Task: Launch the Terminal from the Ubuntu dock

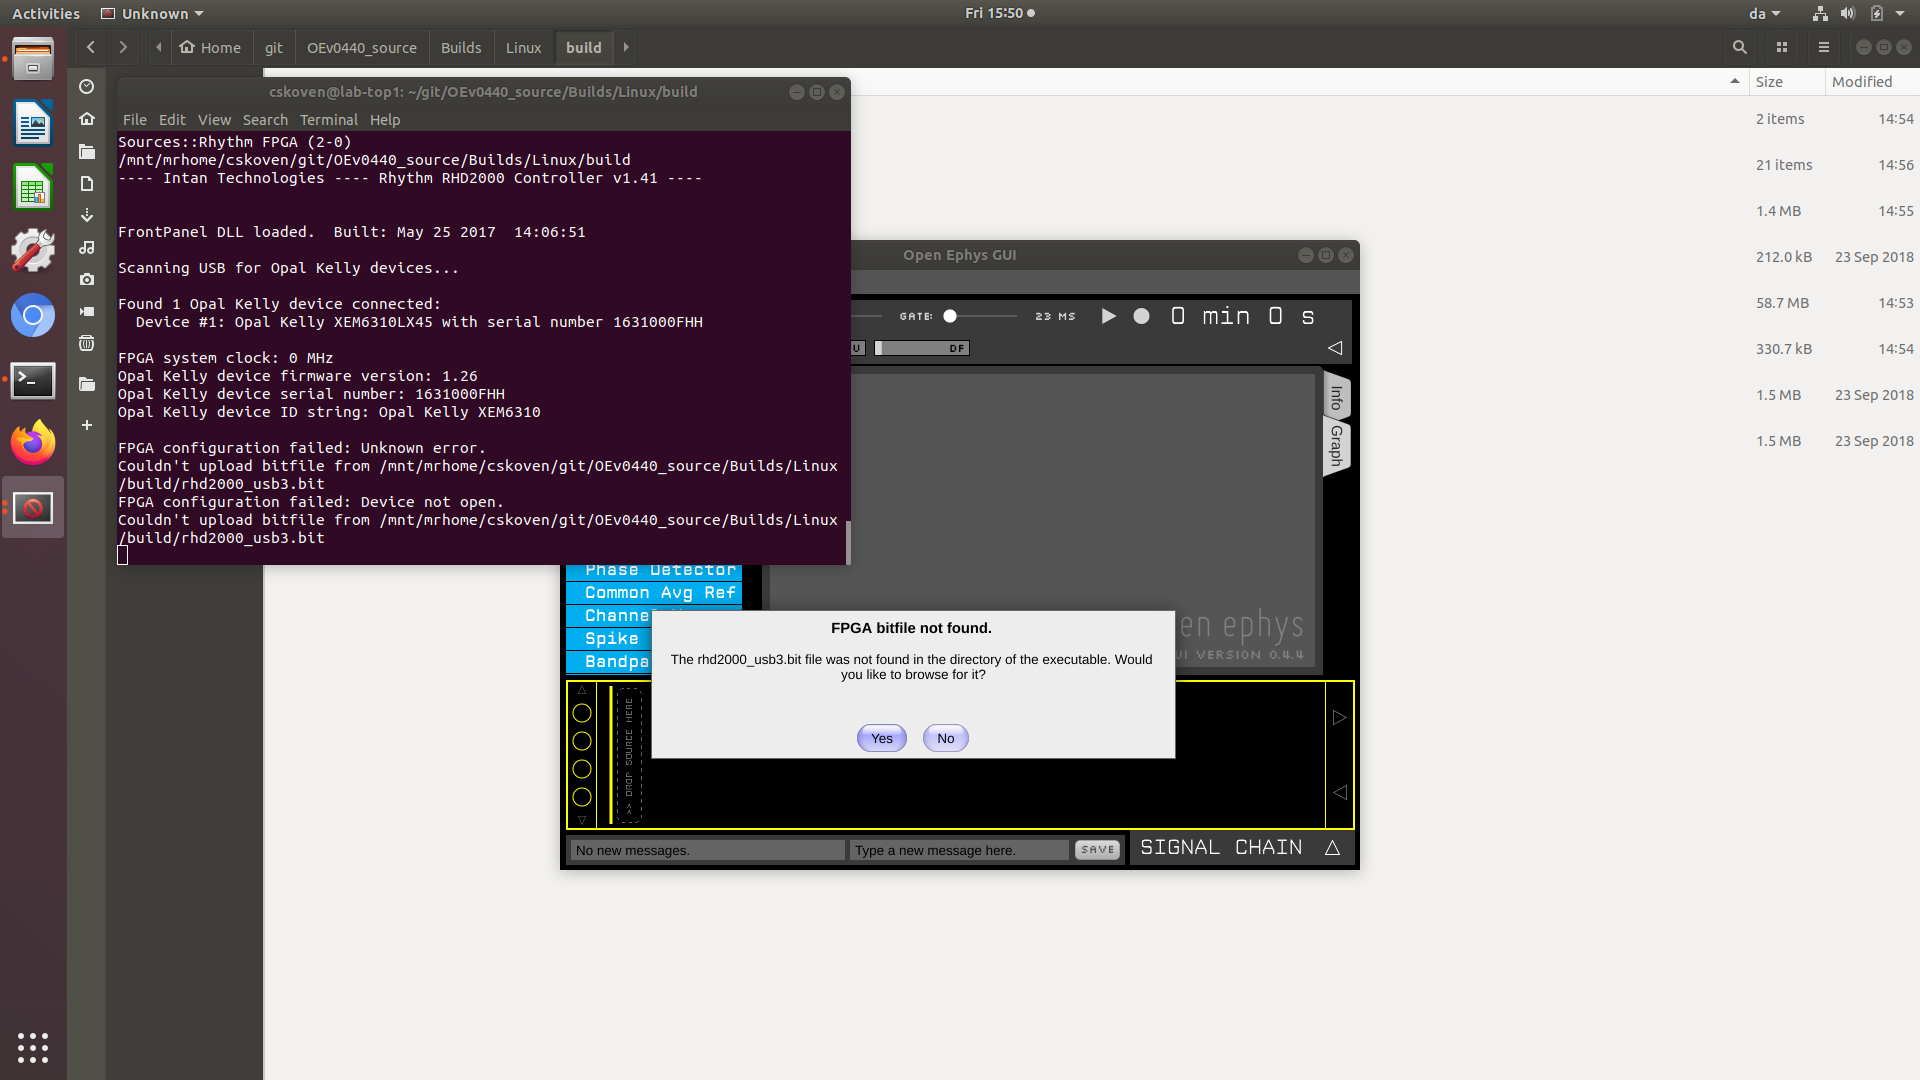Action: (x=33, y=380)
